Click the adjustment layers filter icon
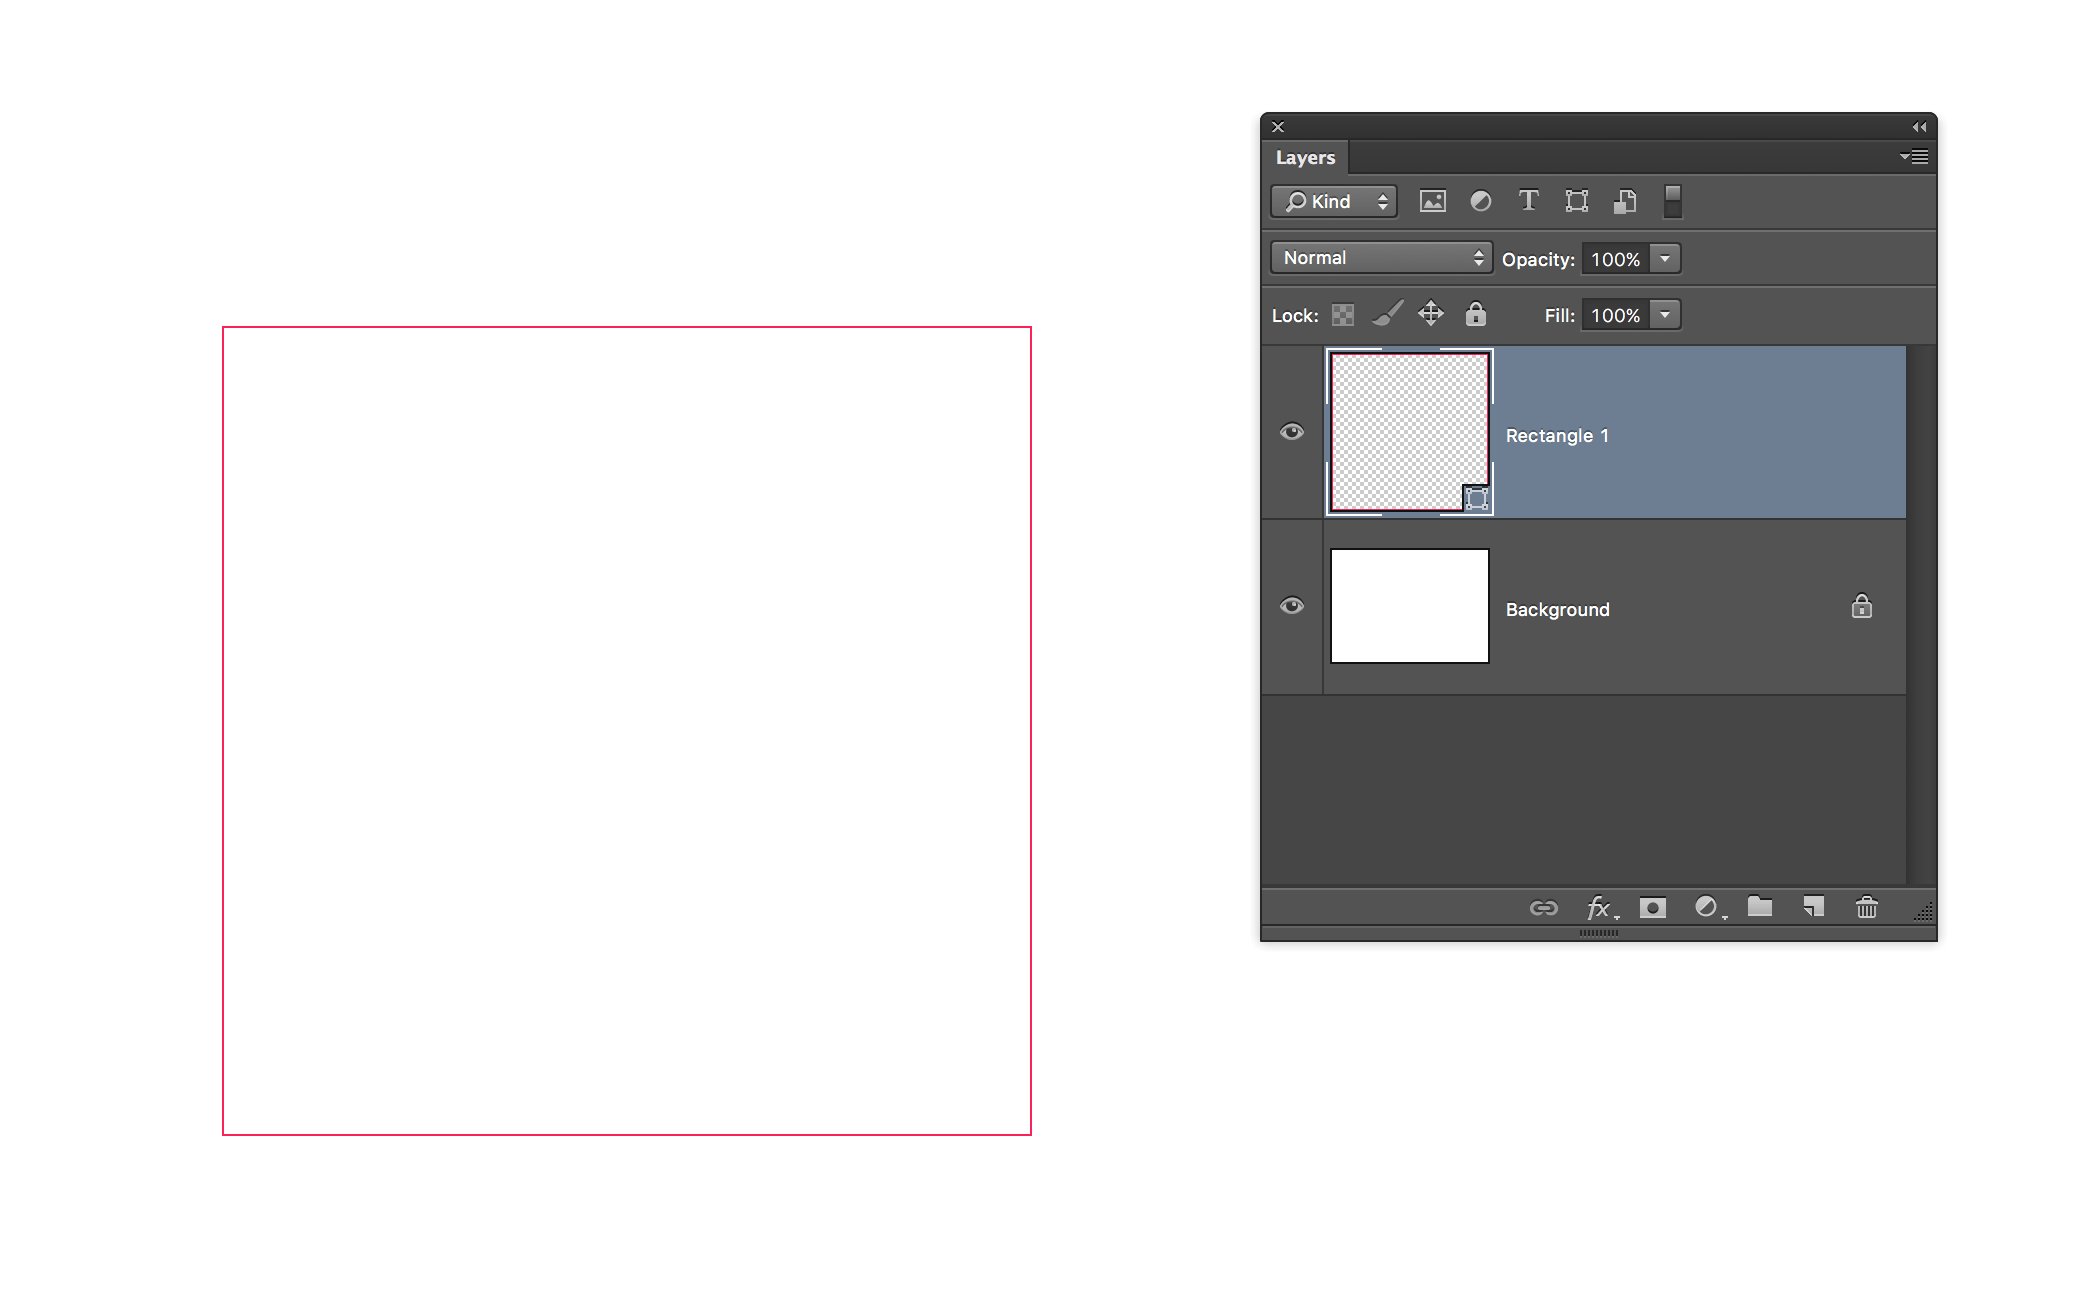The height and width of the screenshot is (1290, 2080). (1481, 201)
